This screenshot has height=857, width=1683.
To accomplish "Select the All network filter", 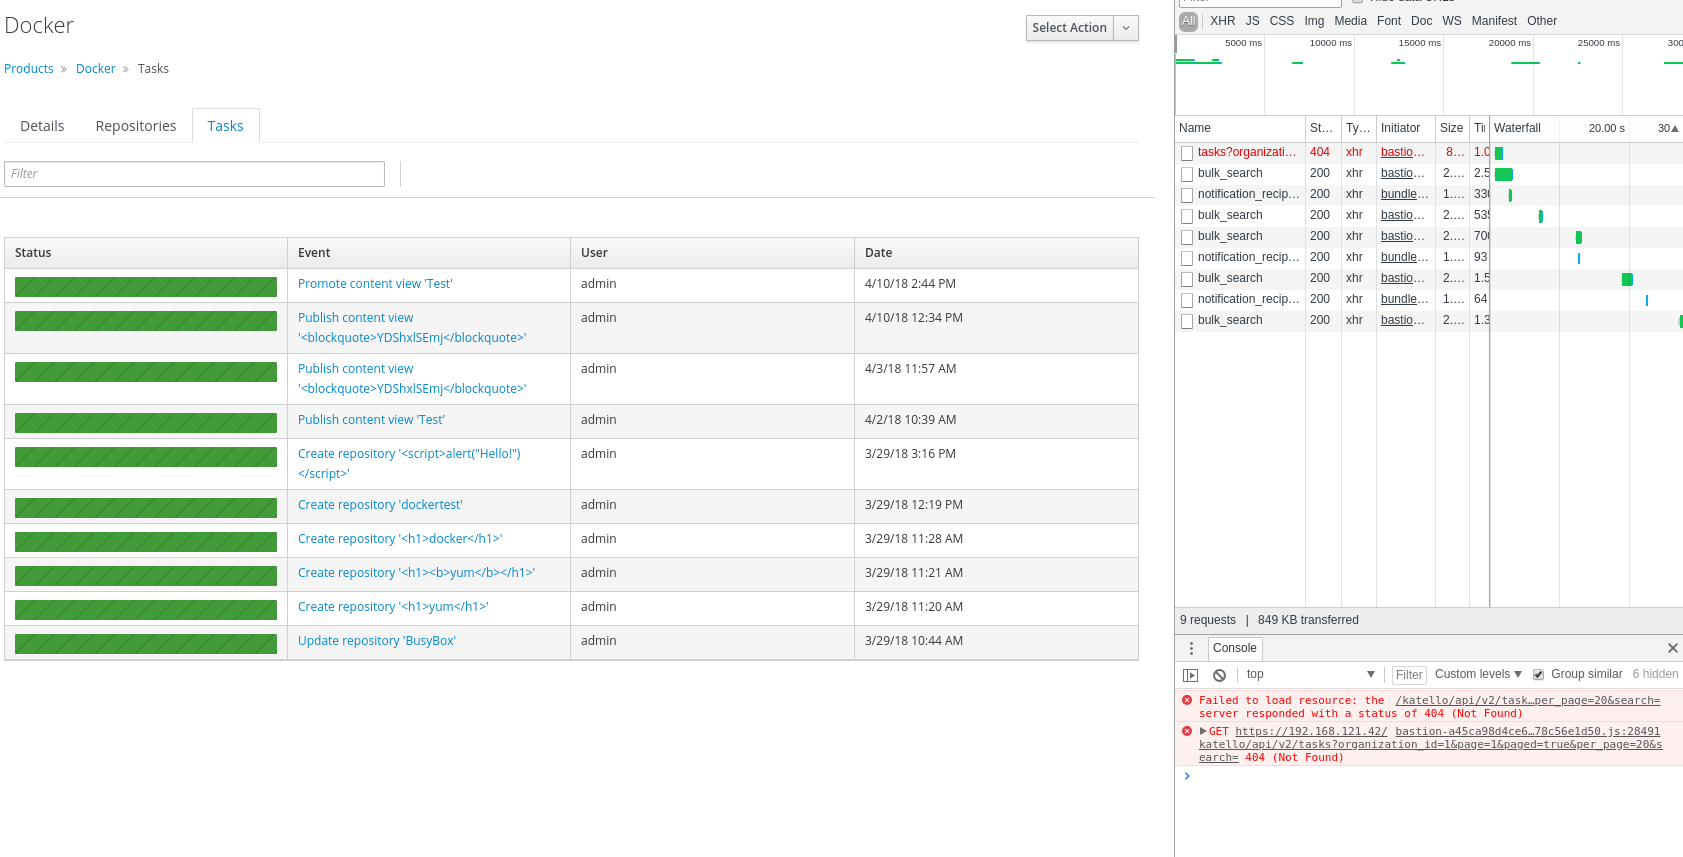I will point(1188,21).
